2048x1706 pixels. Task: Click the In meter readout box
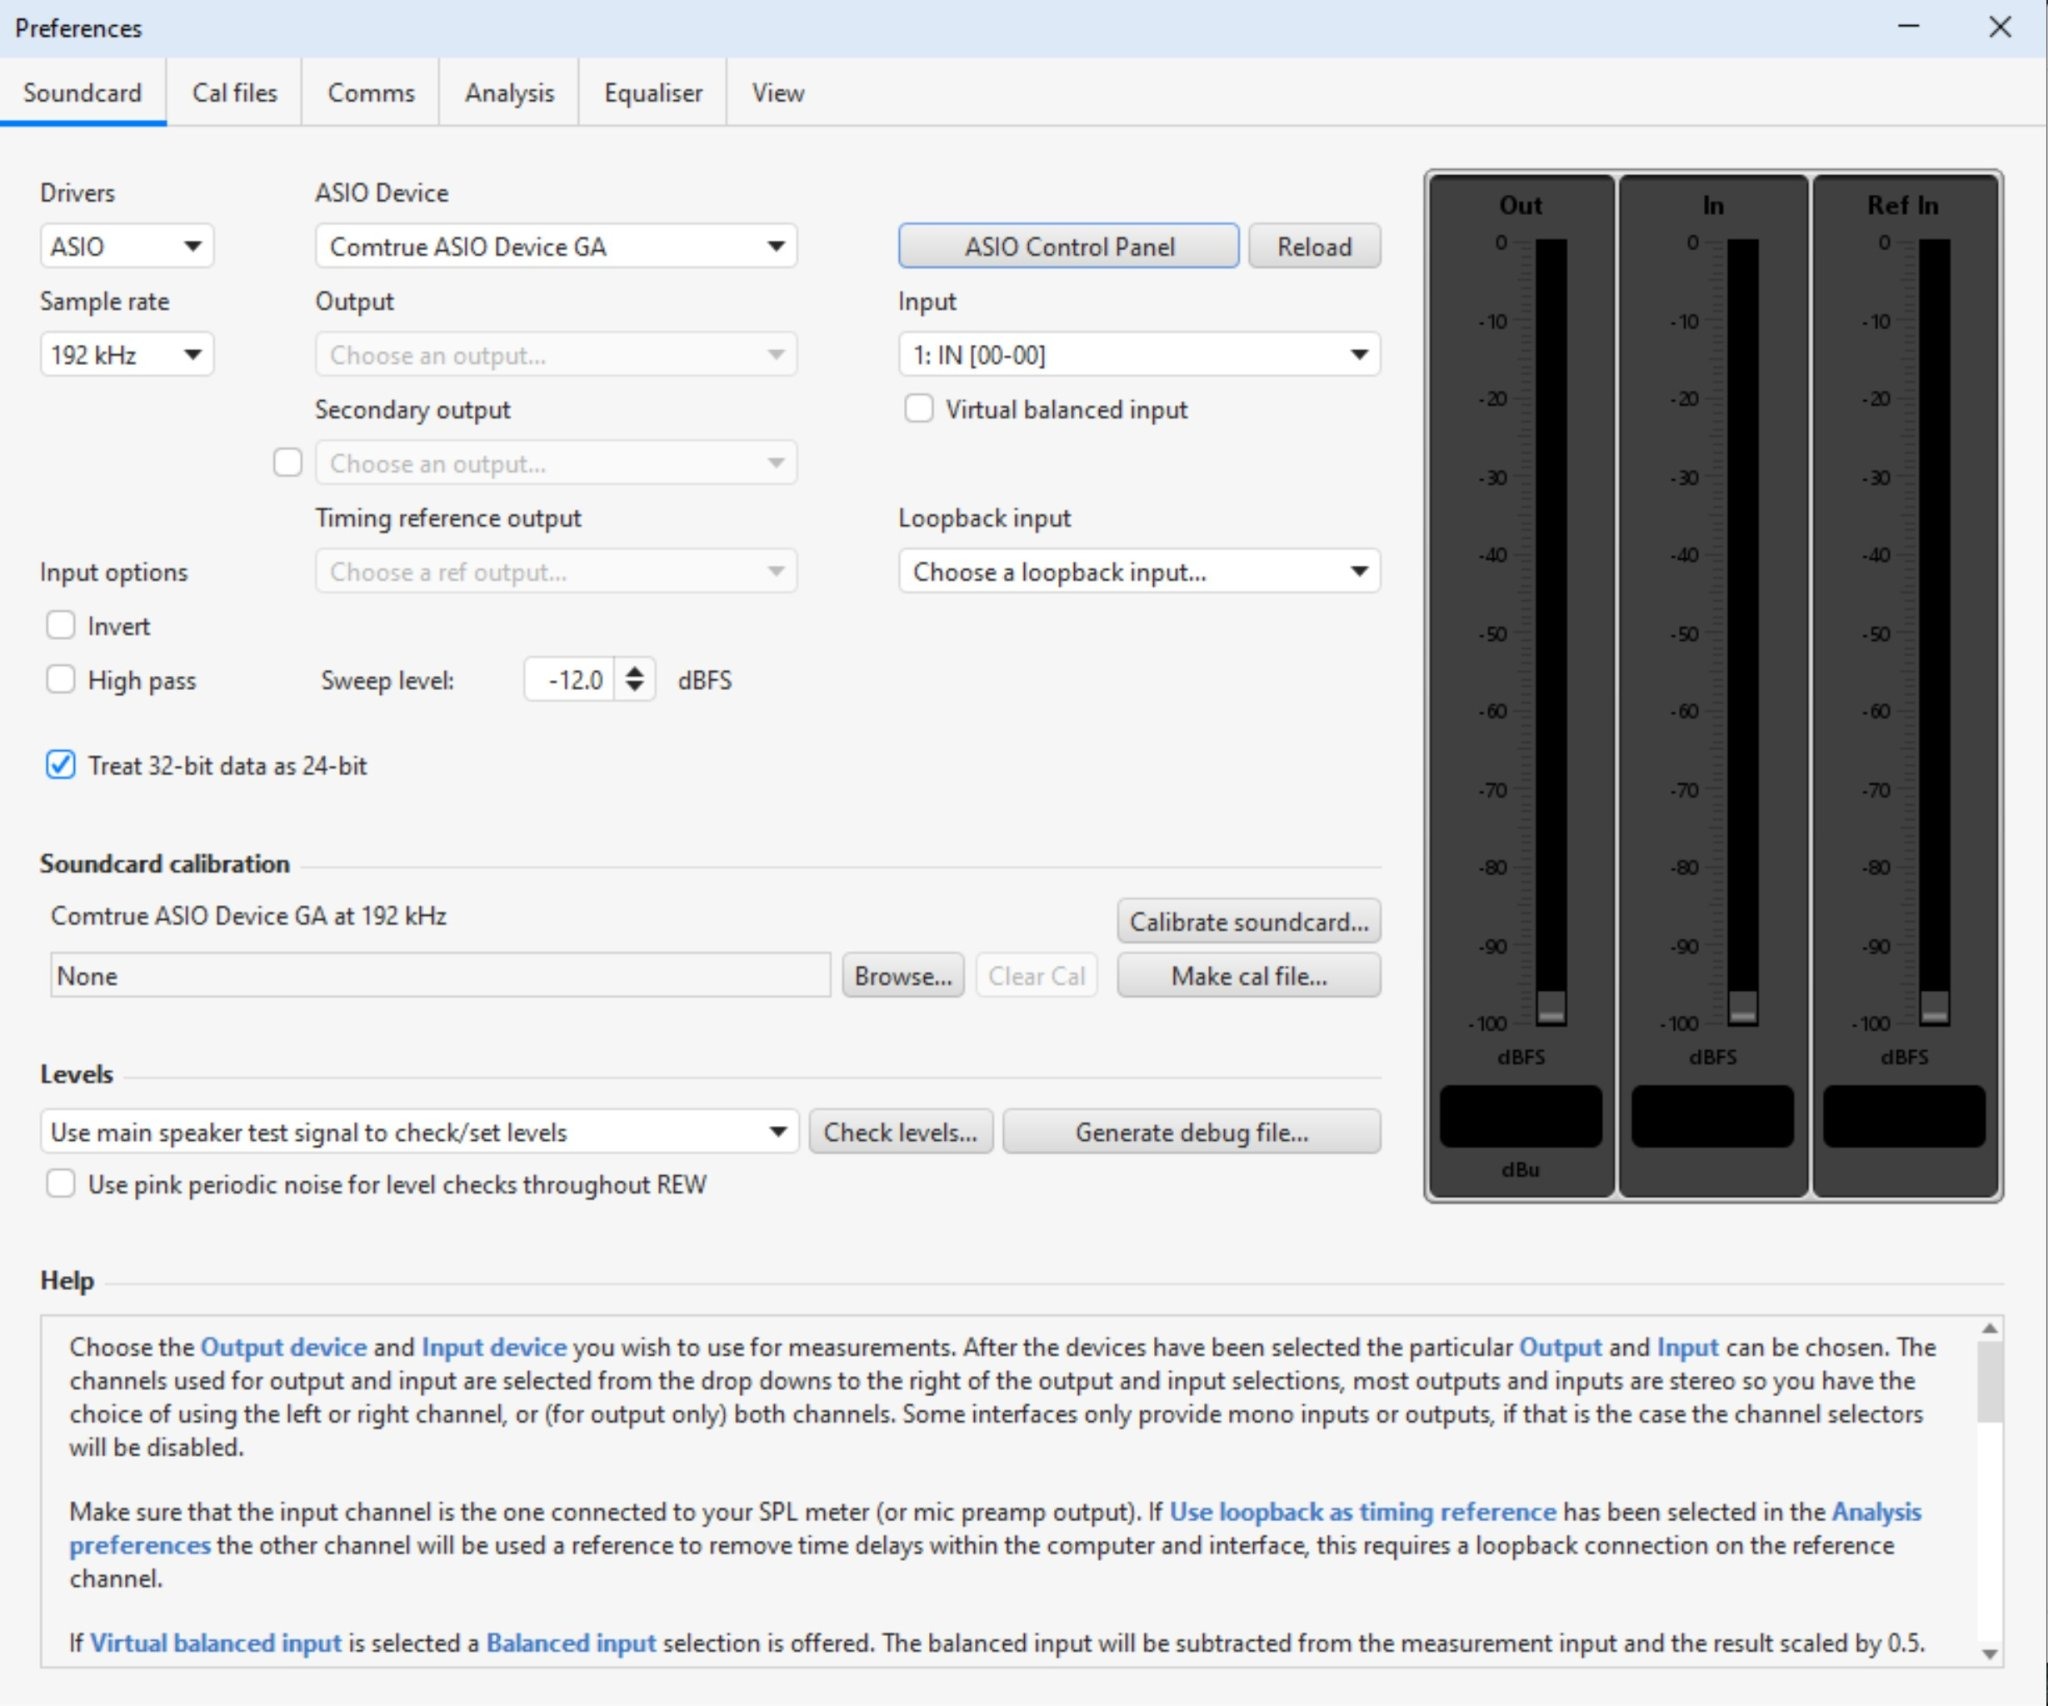1713,1116
